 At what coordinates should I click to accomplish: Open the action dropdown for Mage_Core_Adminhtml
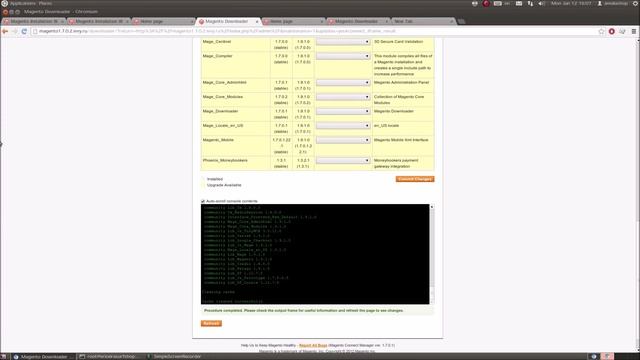coord(343,82)
